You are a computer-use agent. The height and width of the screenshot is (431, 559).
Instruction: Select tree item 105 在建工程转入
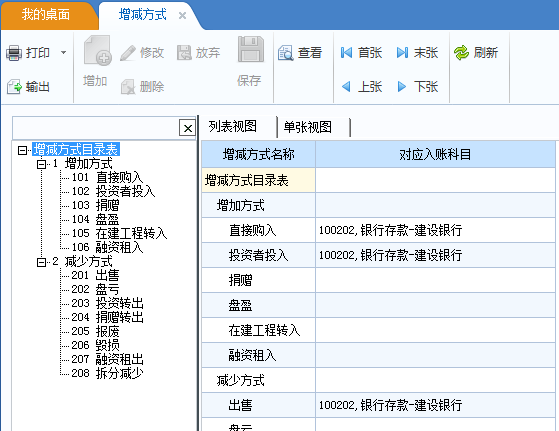[119, 233]
